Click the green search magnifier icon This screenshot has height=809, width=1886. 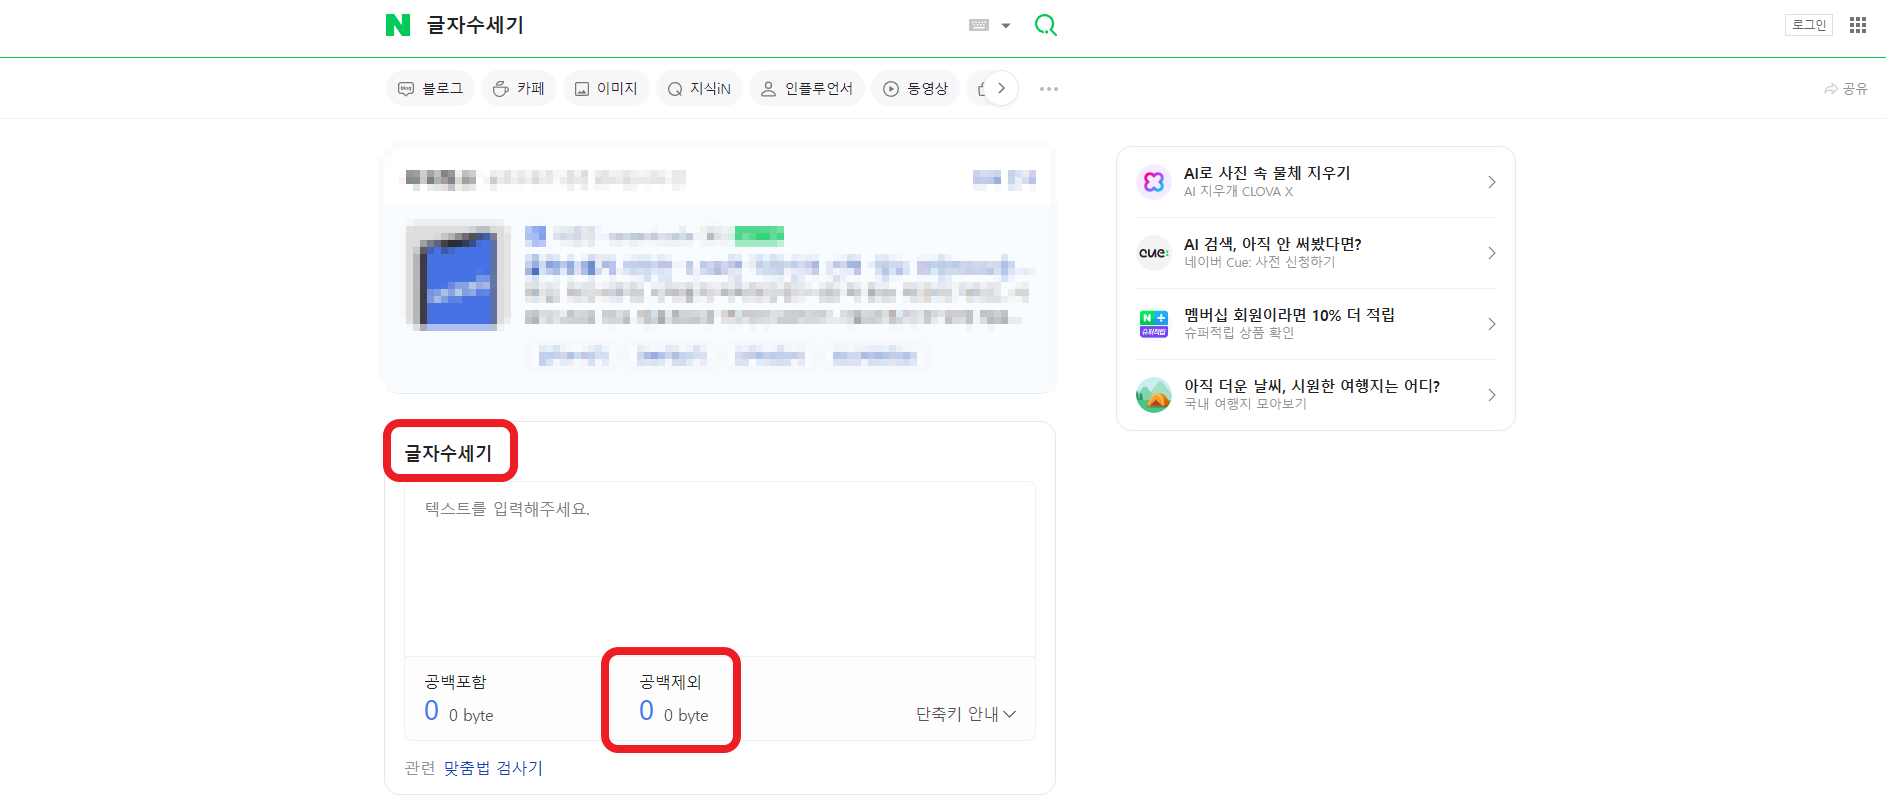tap(1045, 25)
